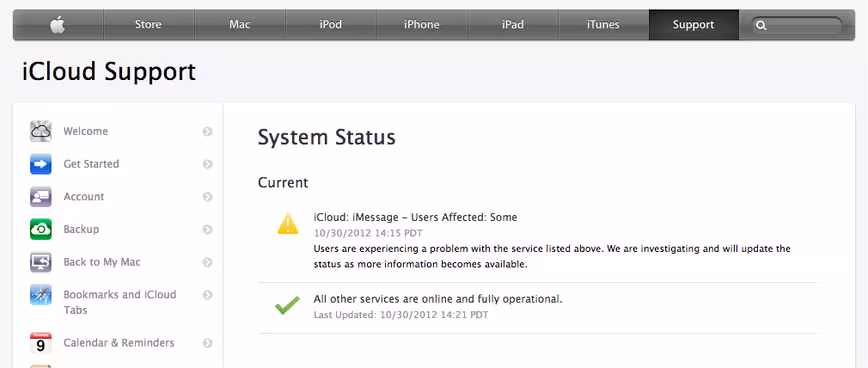Expand the Calendar & Reminders arrow
Image resolution: width=868 pixels, height=368 pixels.
click(208, 343)
